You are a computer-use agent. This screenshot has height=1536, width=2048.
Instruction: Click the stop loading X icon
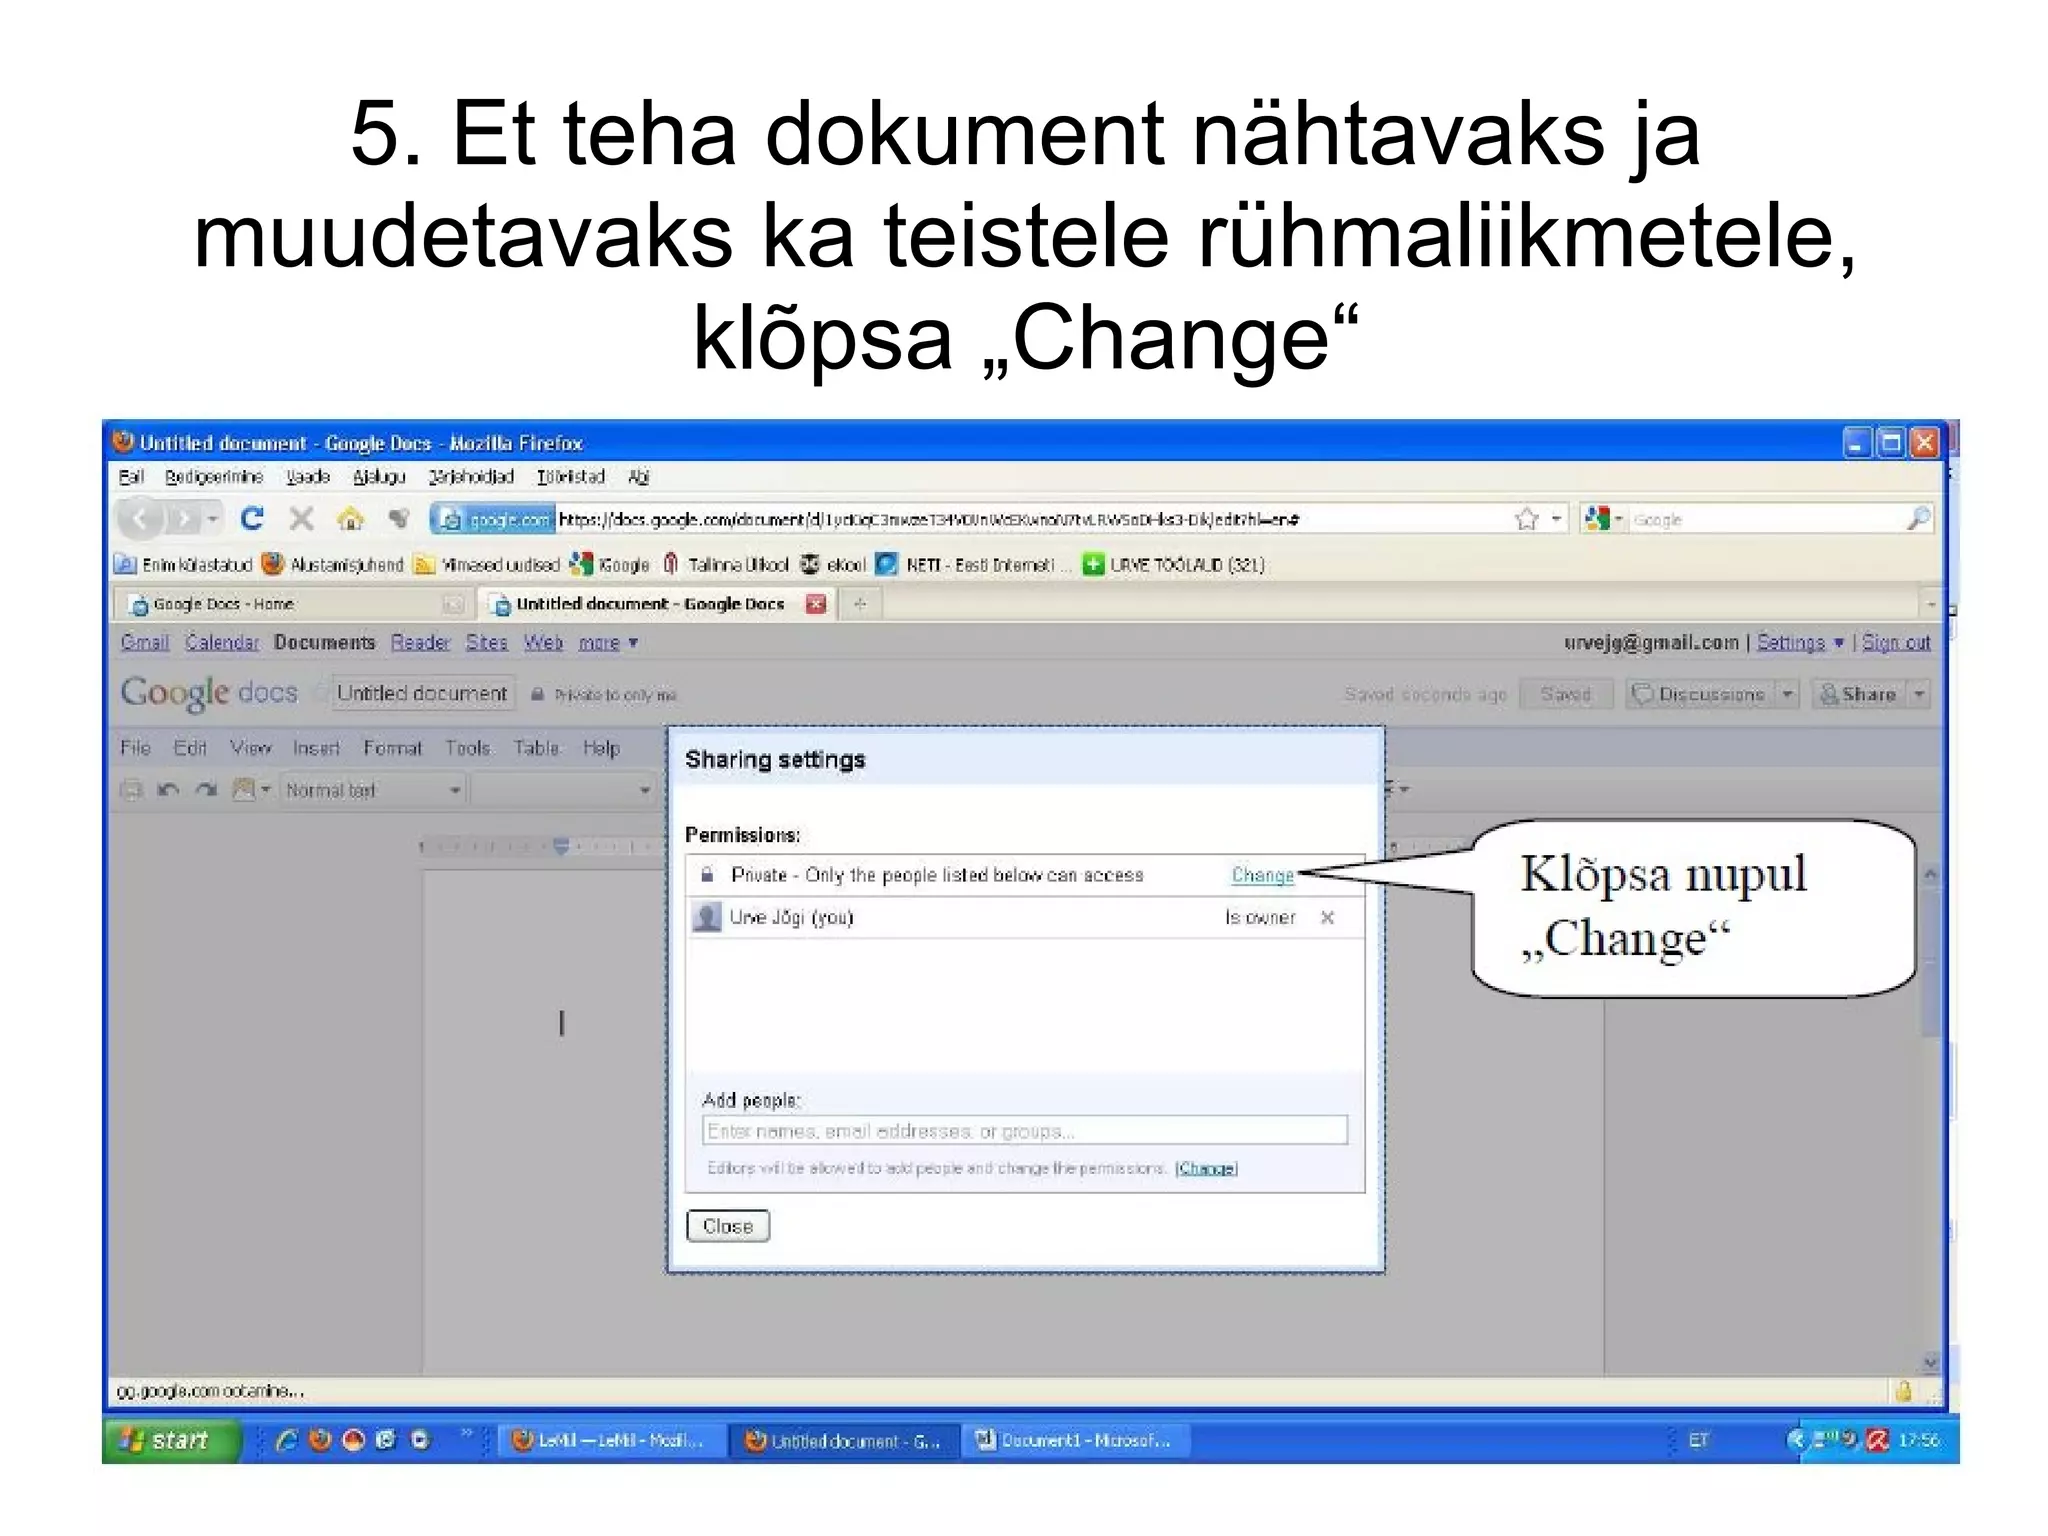[301, 518]
